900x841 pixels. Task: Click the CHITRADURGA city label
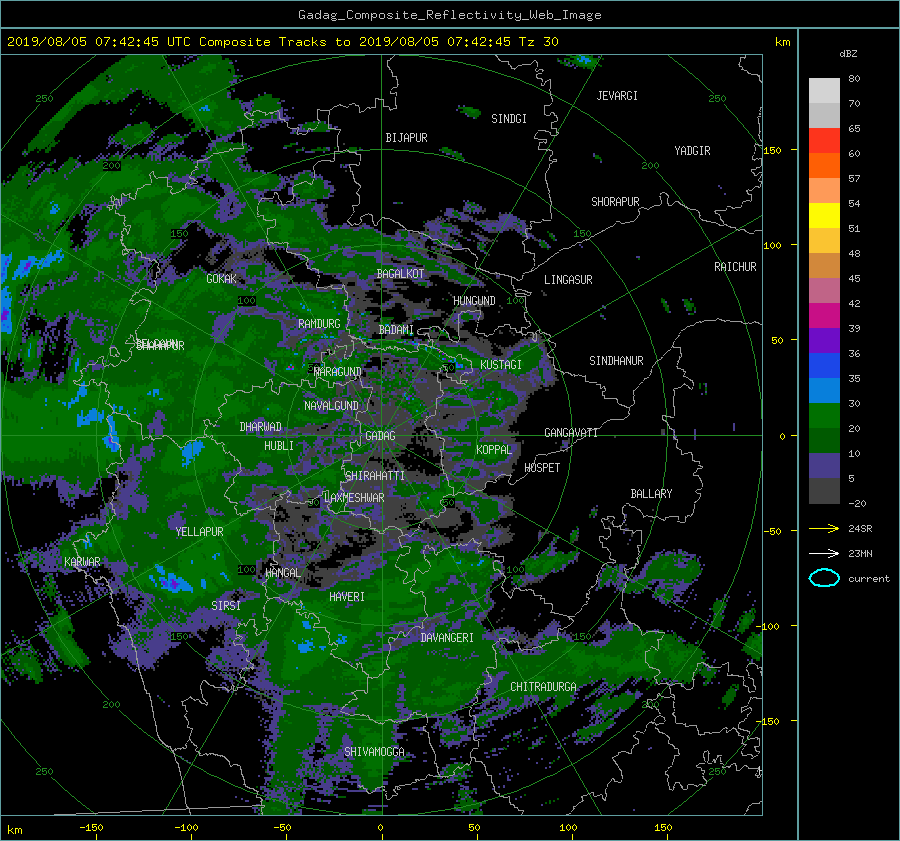point(543,687)
